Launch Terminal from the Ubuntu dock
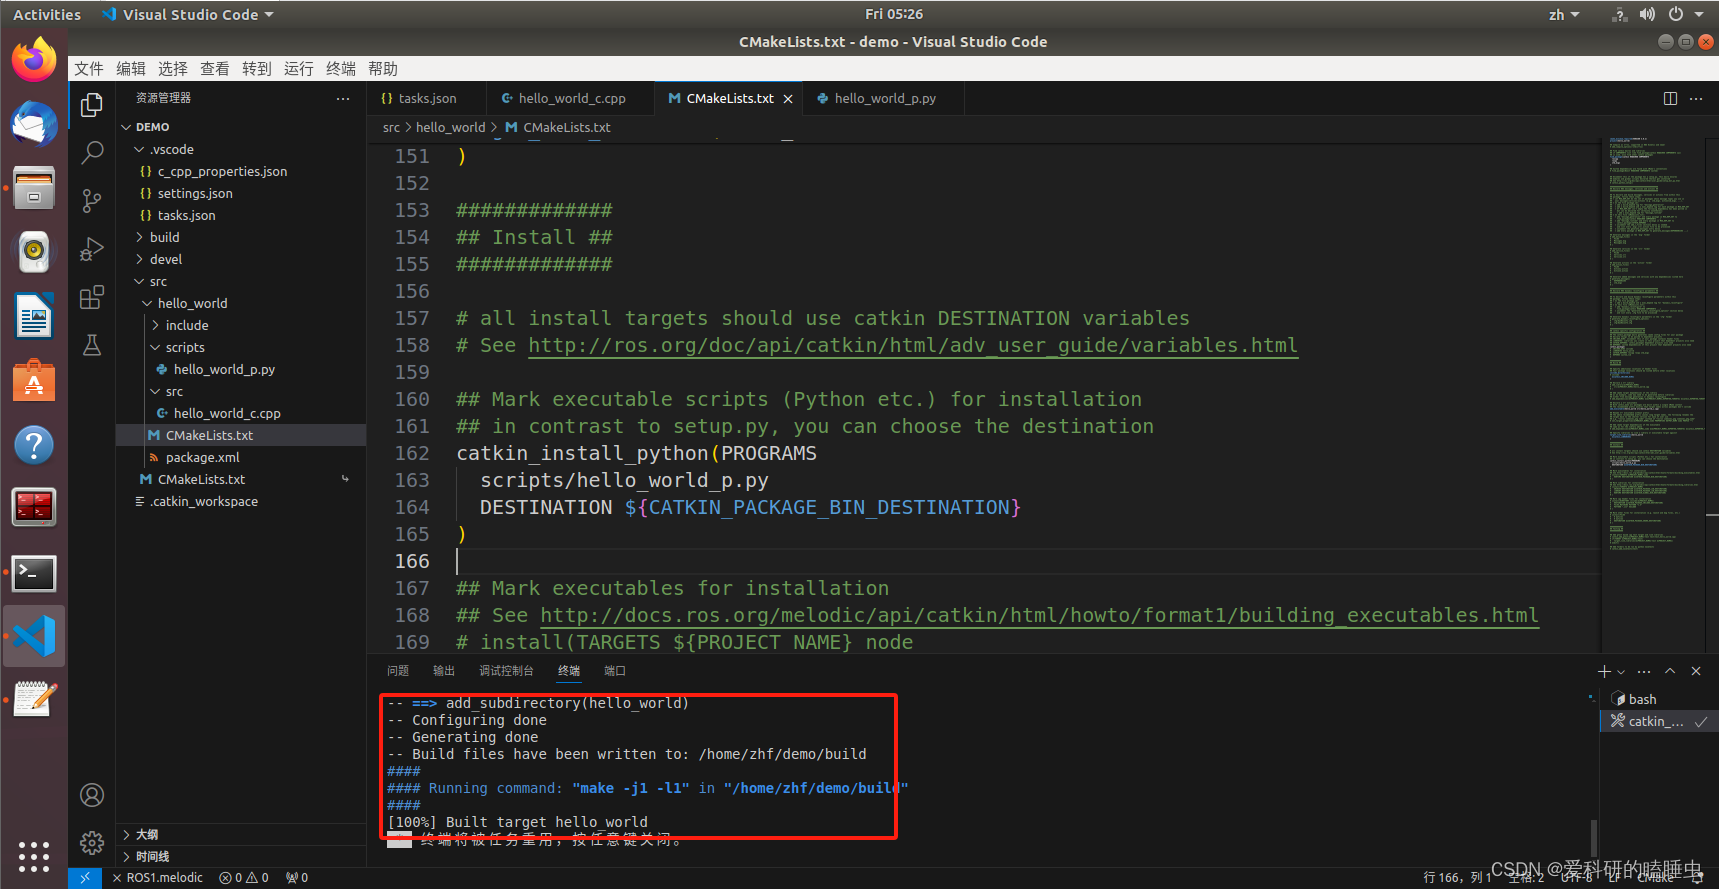The height and width of the screenshot is (889, 1719). 34,573
